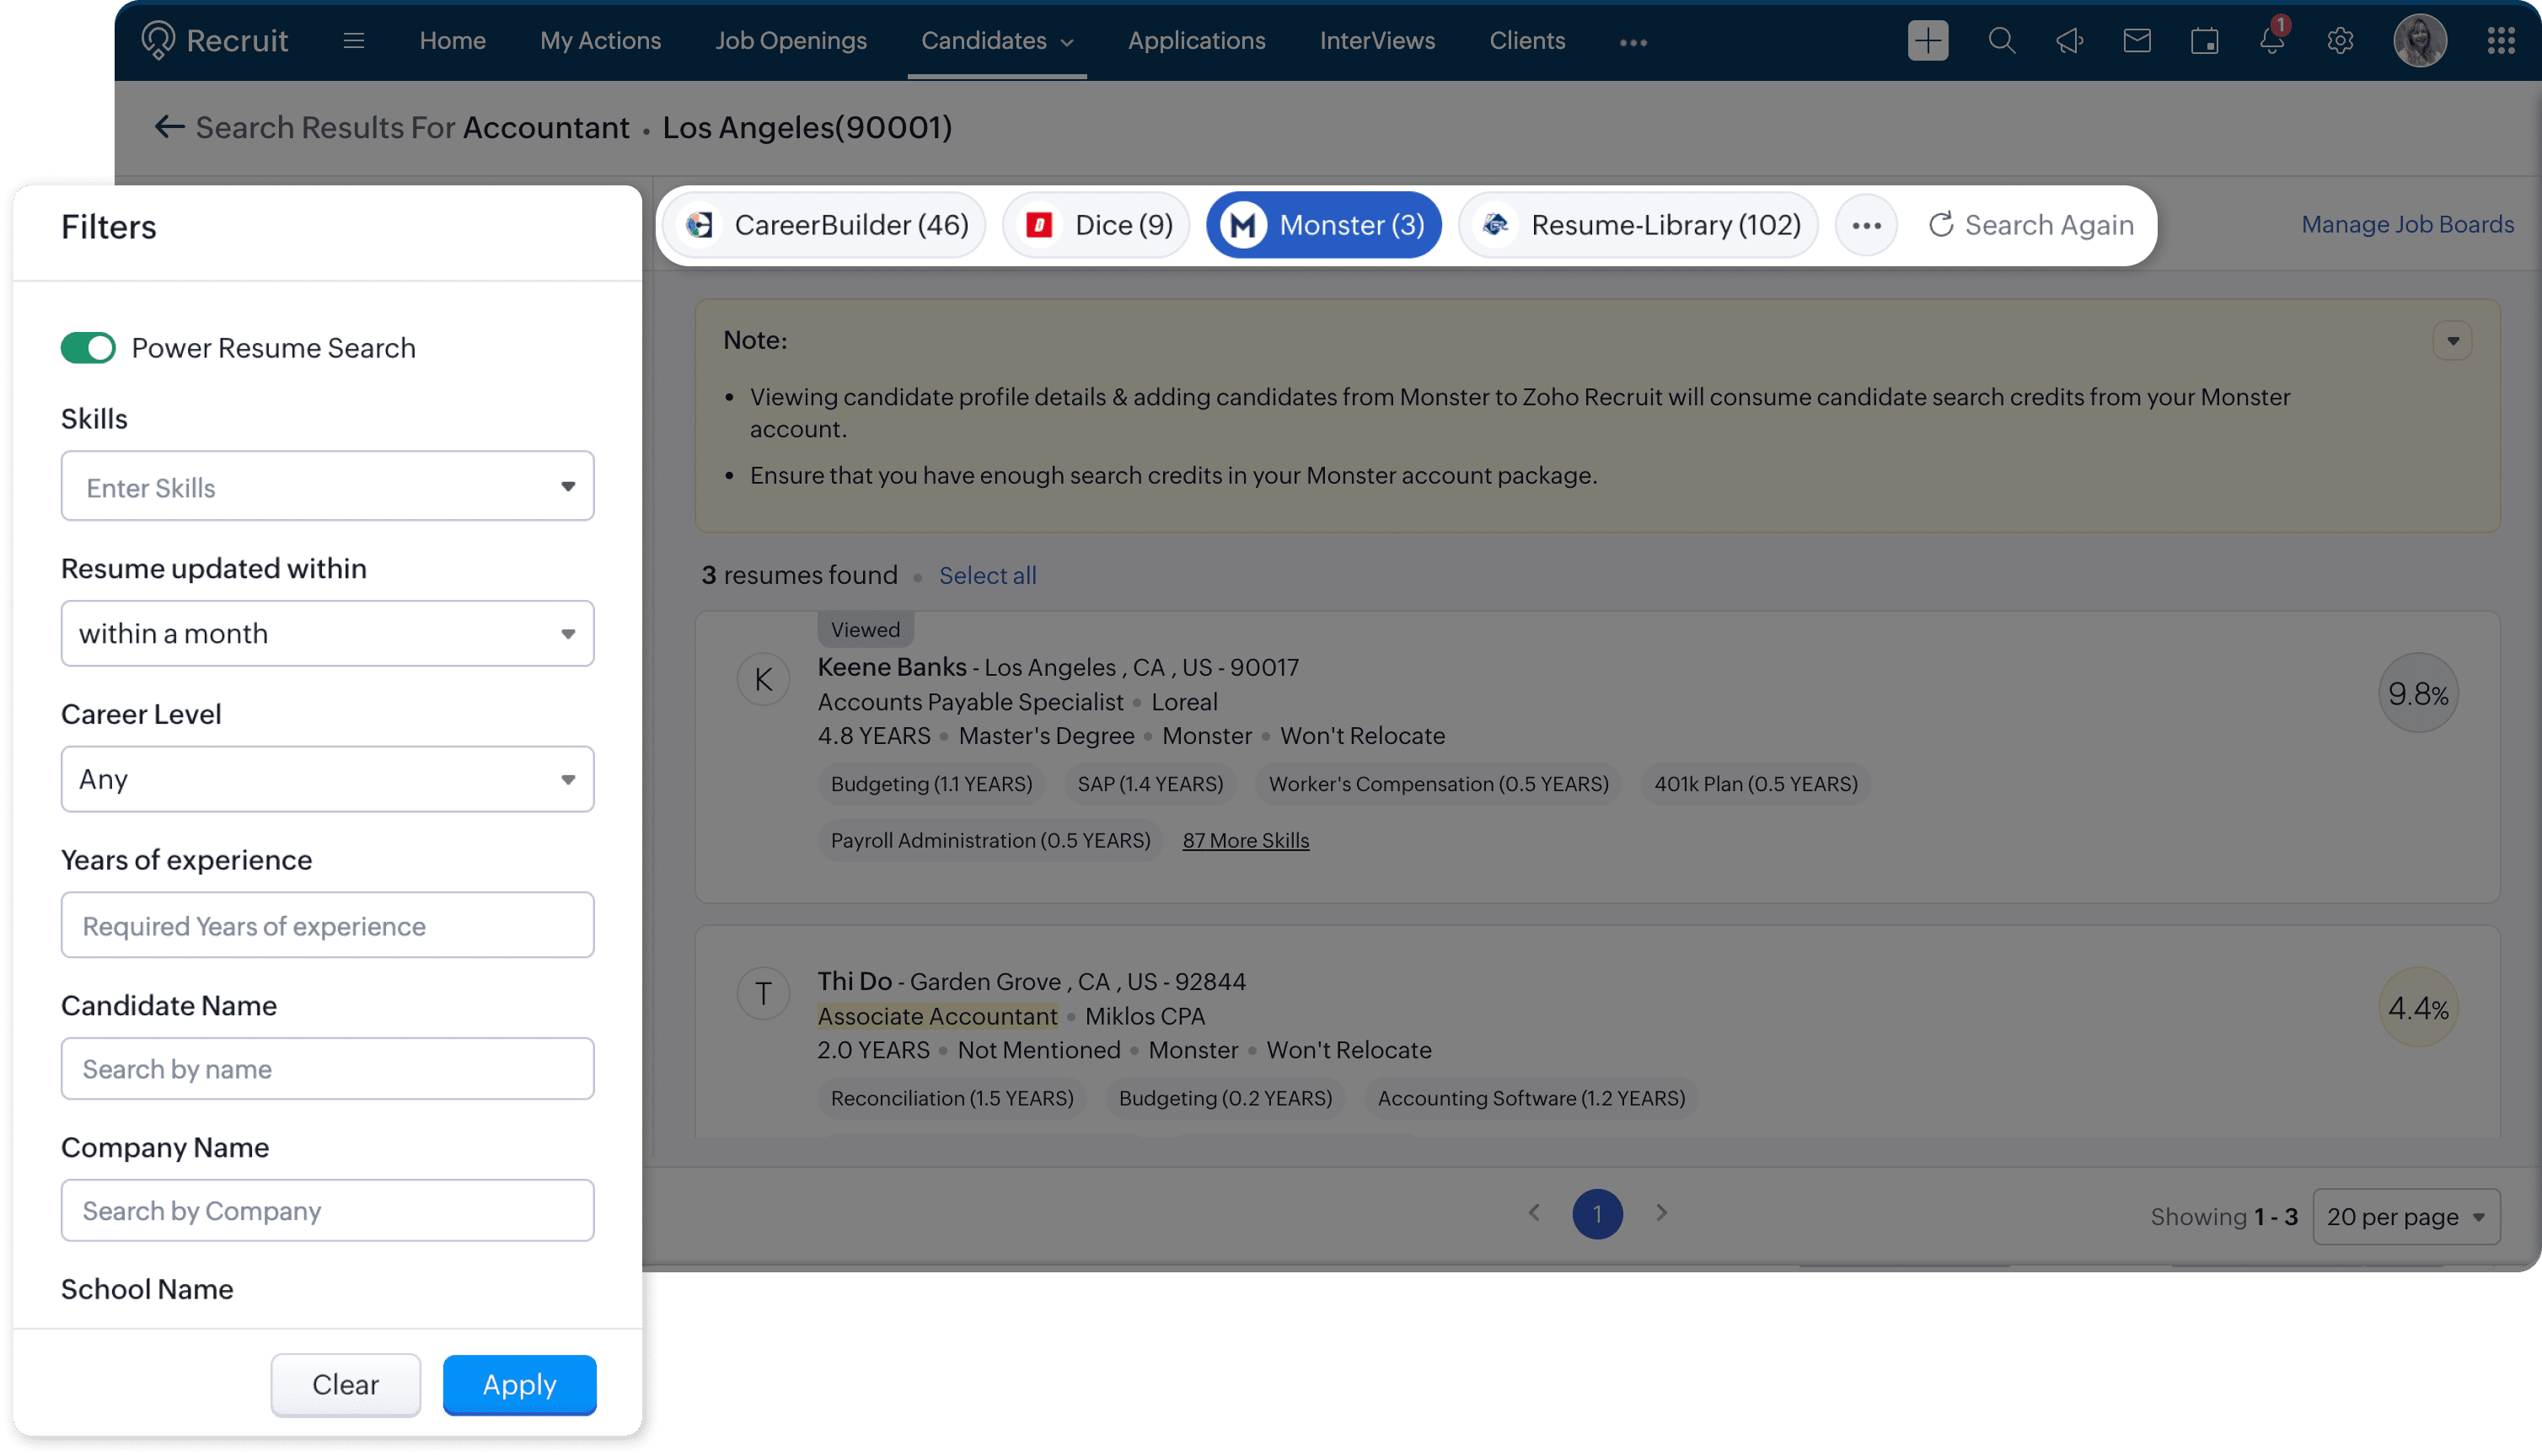
Task: Click the Select all link
Action: (987, 575)
